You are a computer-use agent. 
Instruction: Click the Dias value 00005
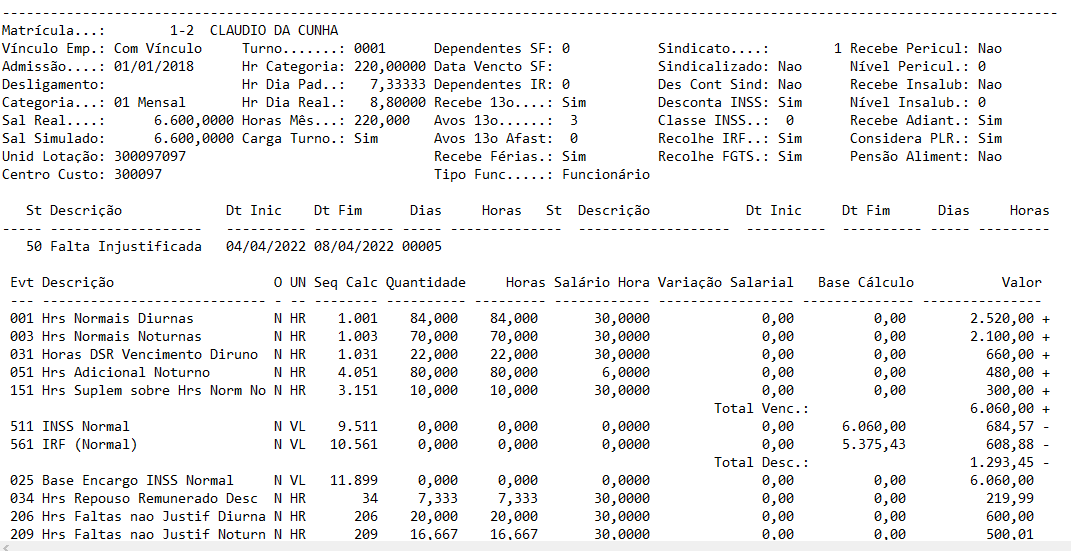(422, 246)
